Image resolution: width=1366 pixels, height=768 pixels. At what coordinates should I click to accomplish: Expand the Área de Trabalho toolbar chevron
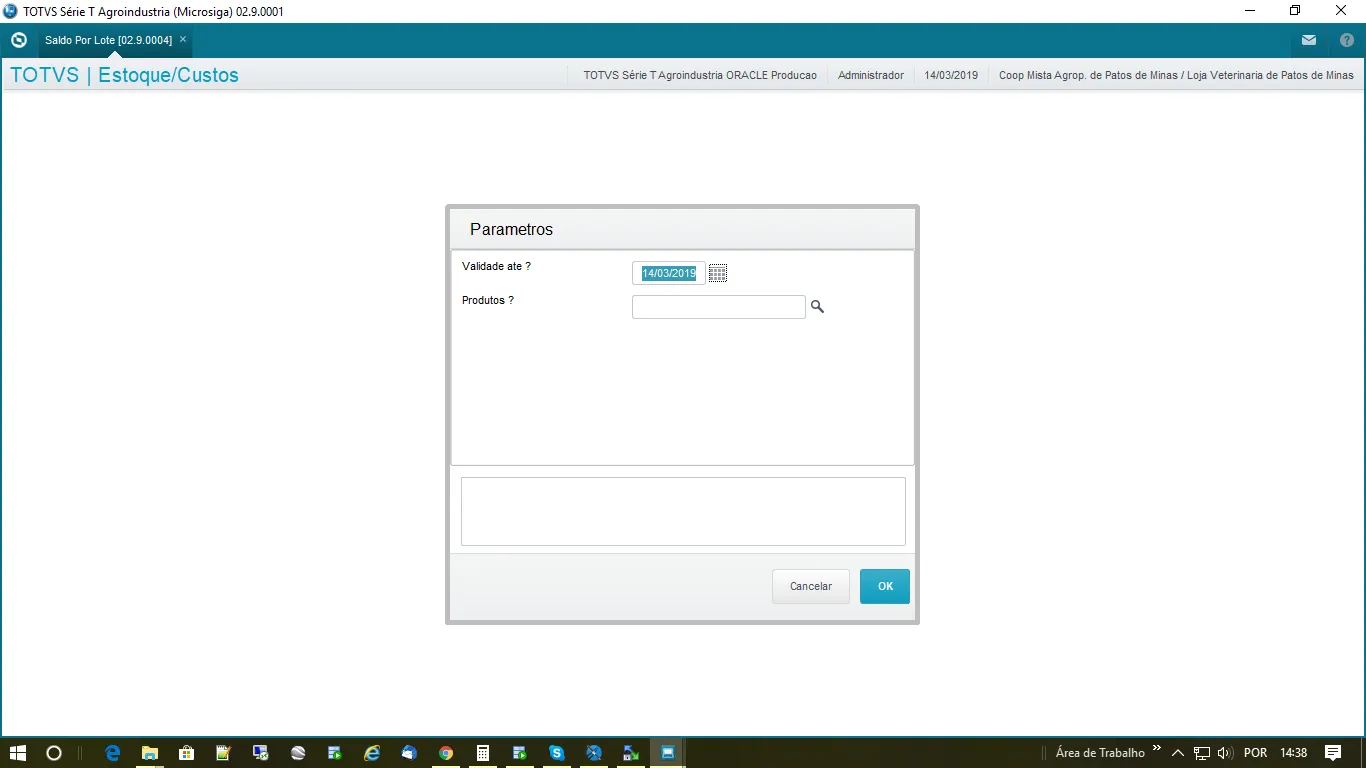(x=1157, y=748)
